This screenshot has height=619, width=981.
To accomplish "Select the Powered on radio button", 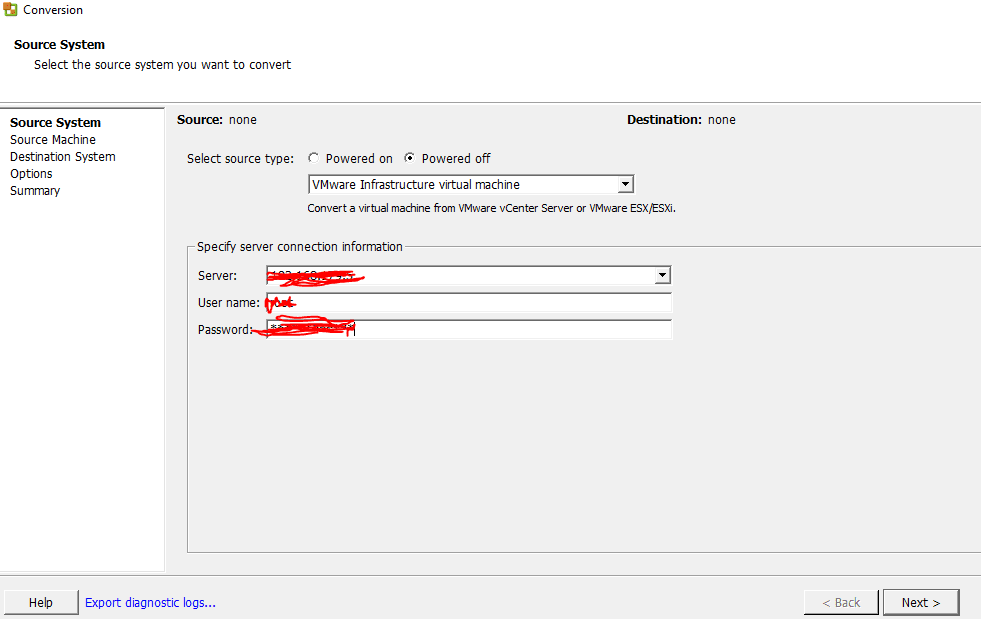I will pyautogui.click(x=313, y=158).
